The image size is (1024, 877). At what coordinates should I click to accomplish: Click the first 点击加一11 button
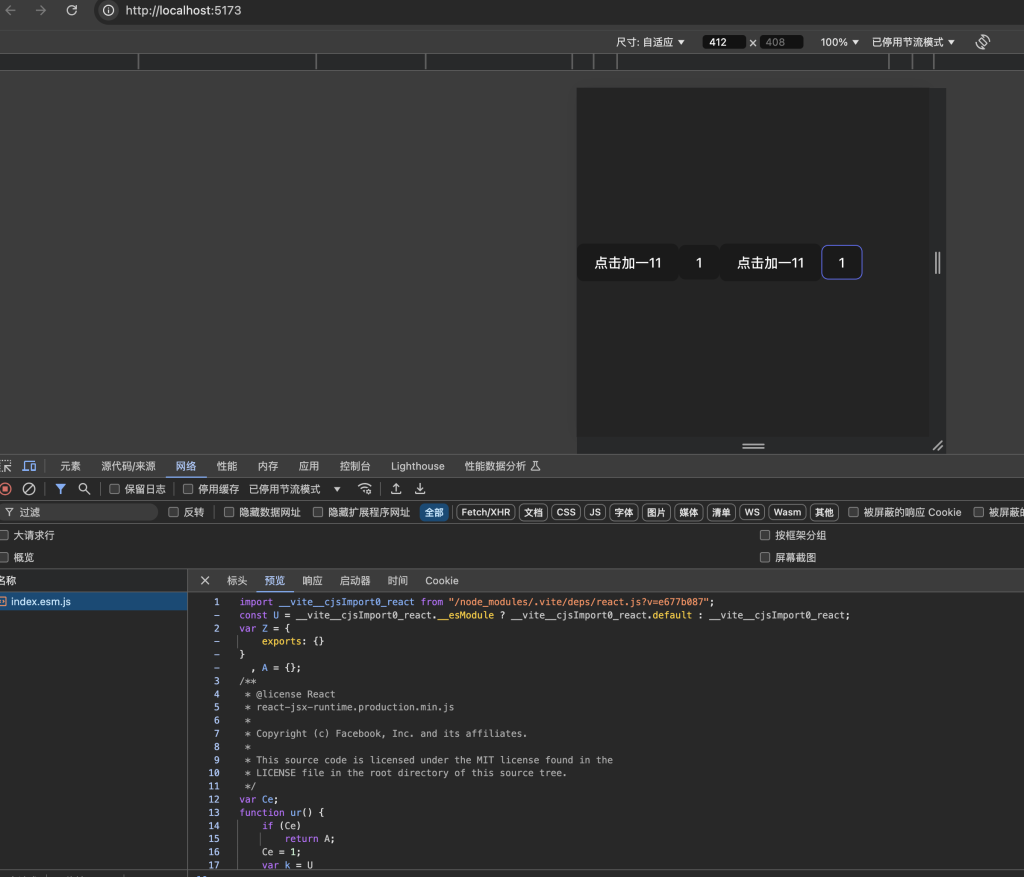click(628, 263)
